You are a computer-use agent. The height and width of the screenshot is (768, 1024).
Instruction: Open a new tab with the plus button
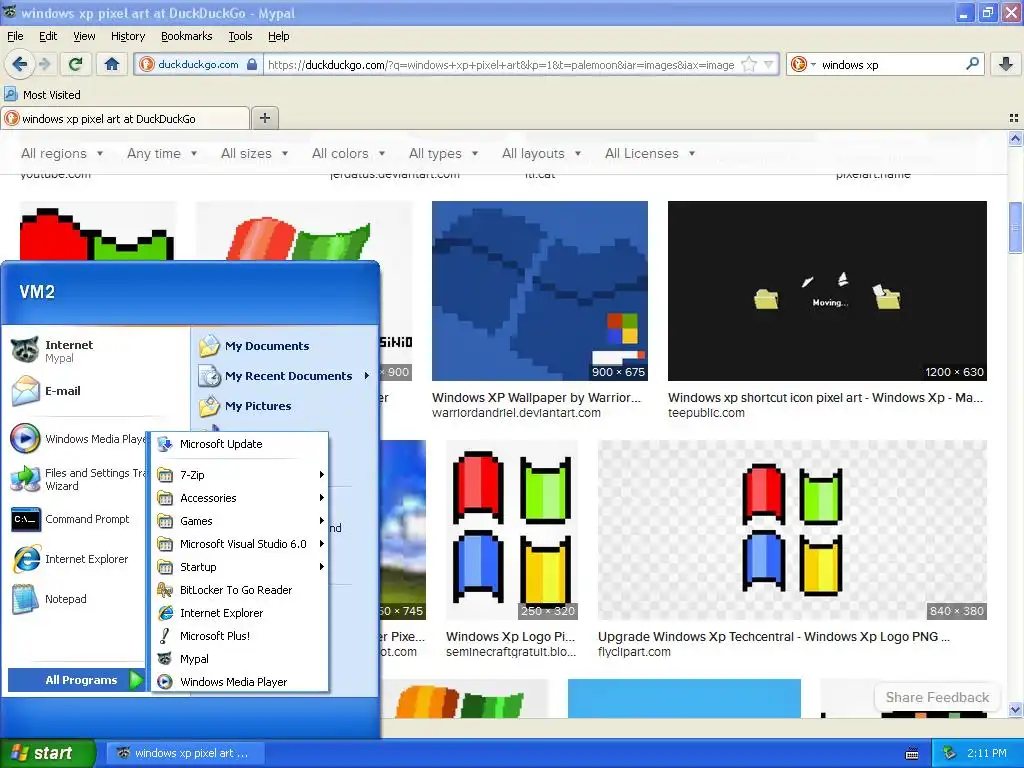pos(264,118)
